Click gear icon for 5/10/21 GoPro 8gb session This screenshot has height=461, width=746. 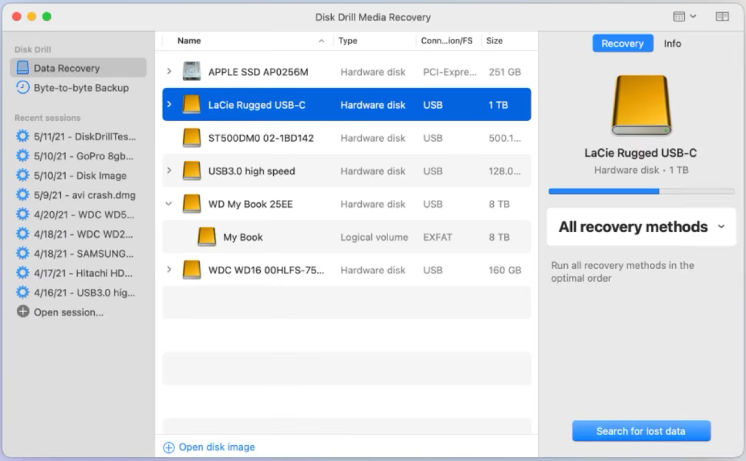click(22, 156)
